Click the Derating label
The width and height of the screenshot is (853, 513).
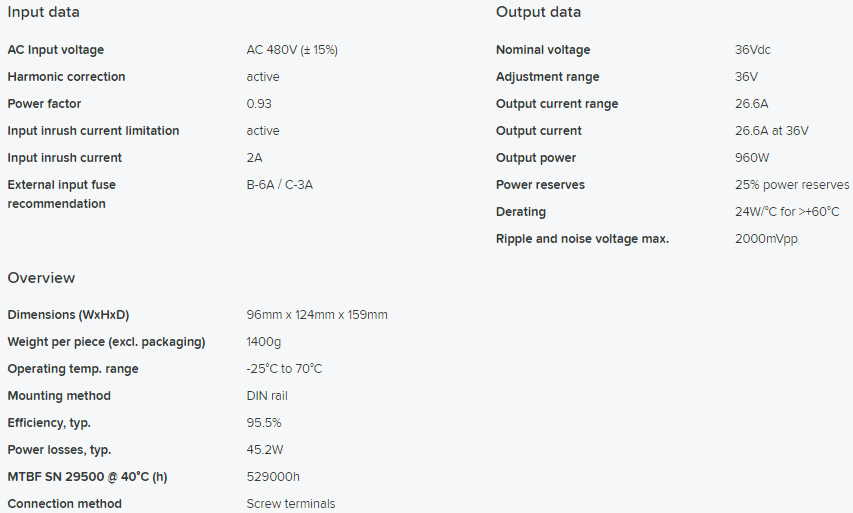click(x=521, y=212)
